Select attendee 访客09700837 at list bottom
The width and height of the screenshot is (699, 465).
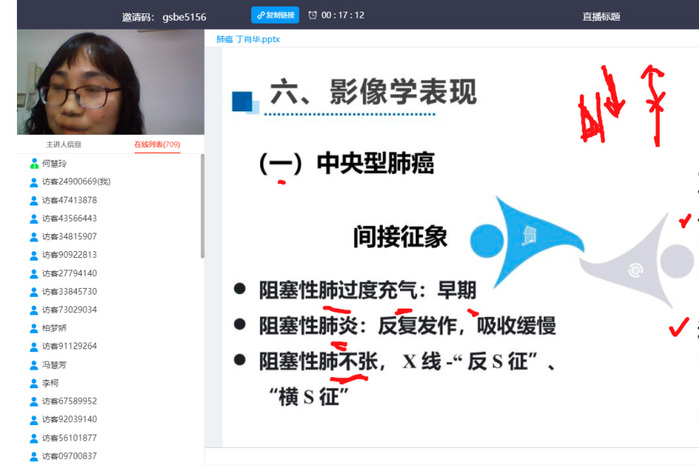69,456
